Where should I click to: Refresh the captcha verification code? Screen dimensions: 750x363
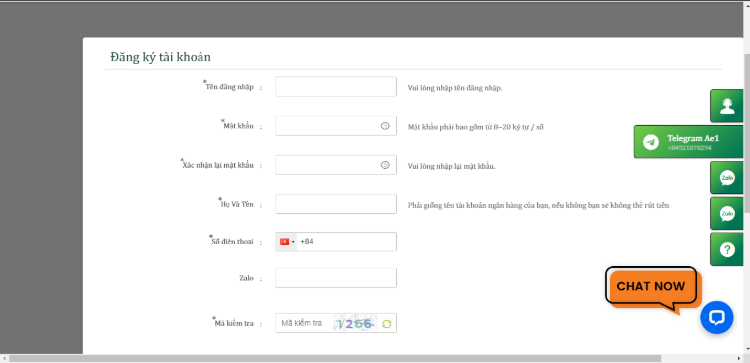tap(386, 324)
